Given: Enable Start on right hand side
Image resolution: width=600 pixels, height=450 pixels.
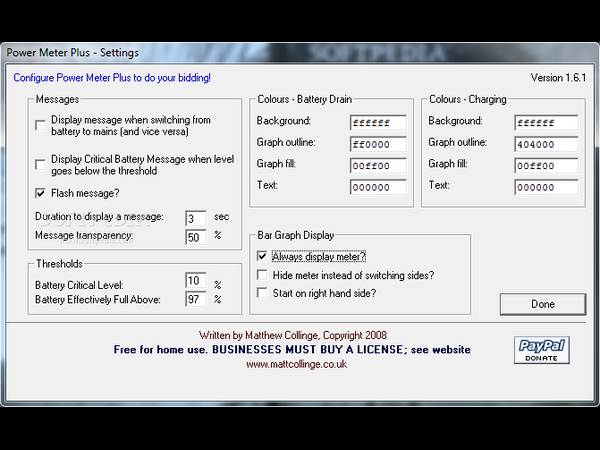Looking at the screenshot, I should pos(262,293).
